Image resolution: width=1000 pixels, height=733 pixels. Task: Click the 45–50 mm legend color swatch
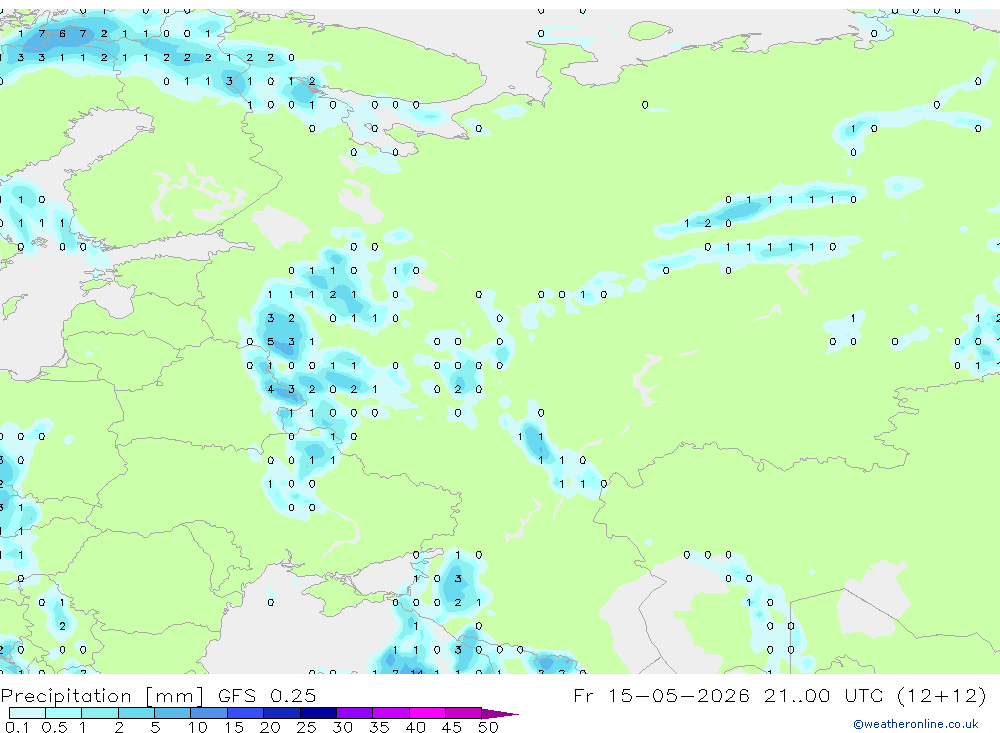pos(464,713)
